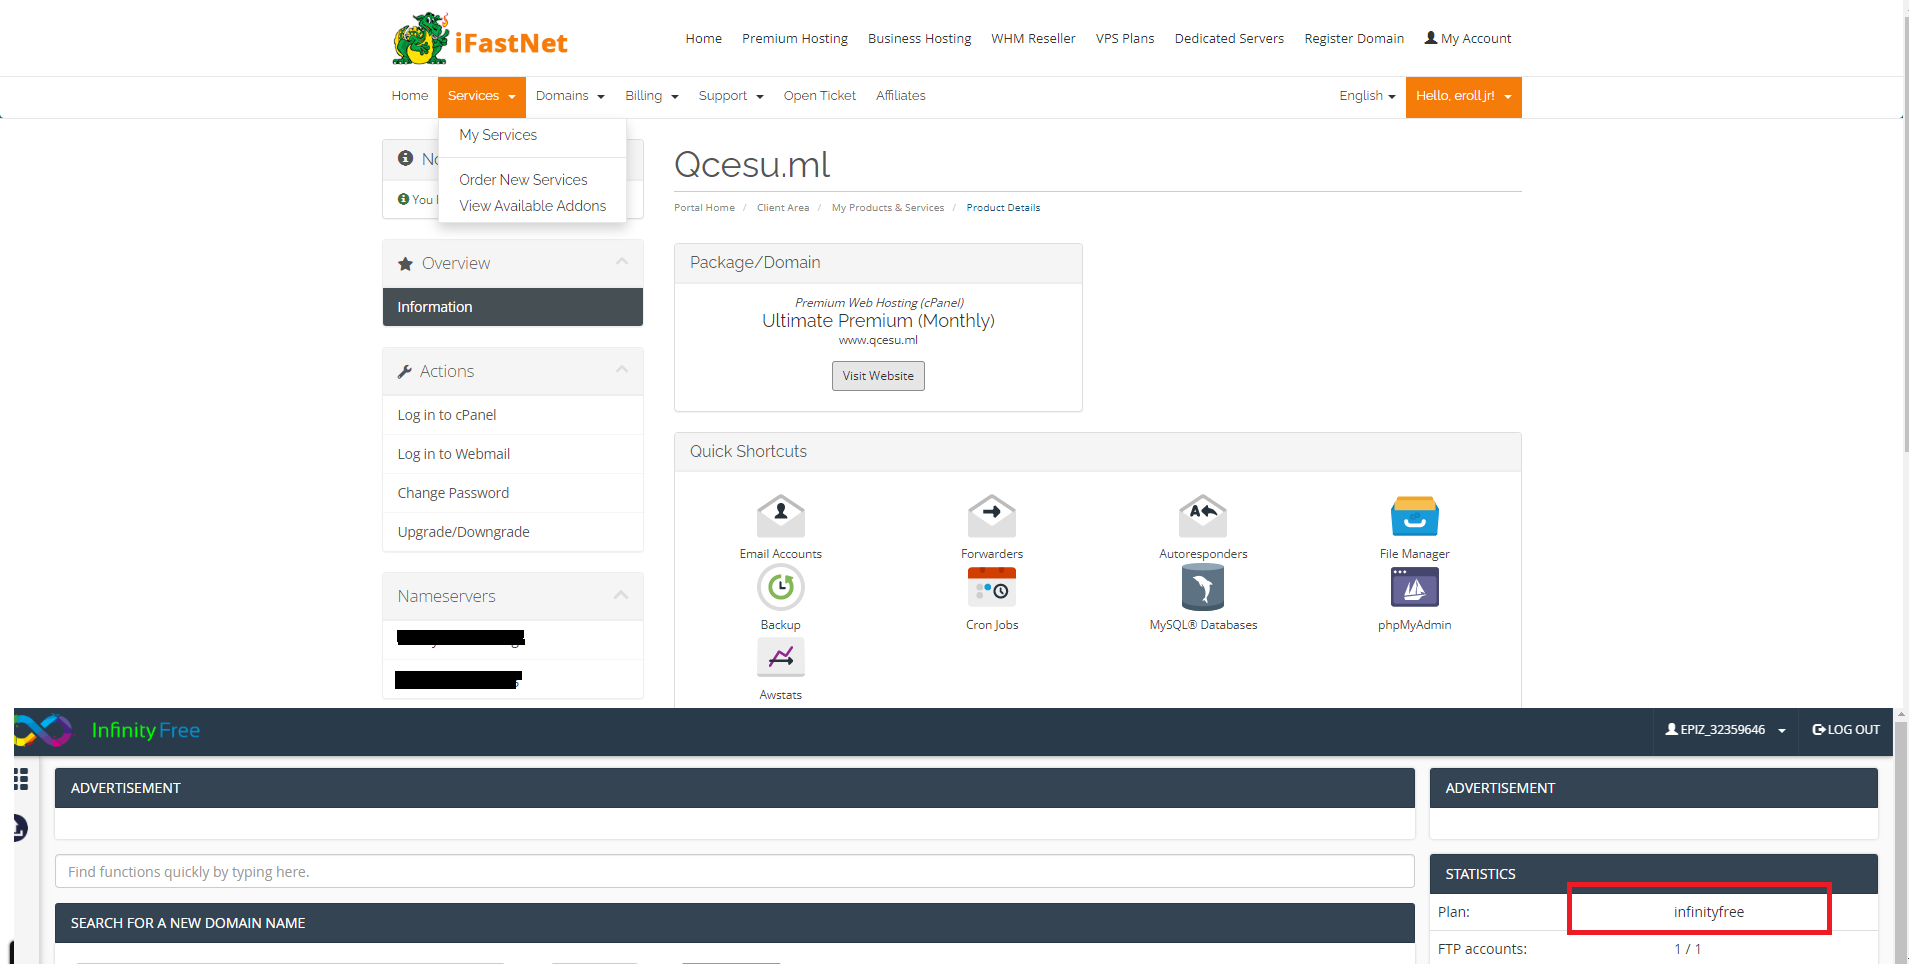Collapse the Actions panel

click(x=622, y=370)
